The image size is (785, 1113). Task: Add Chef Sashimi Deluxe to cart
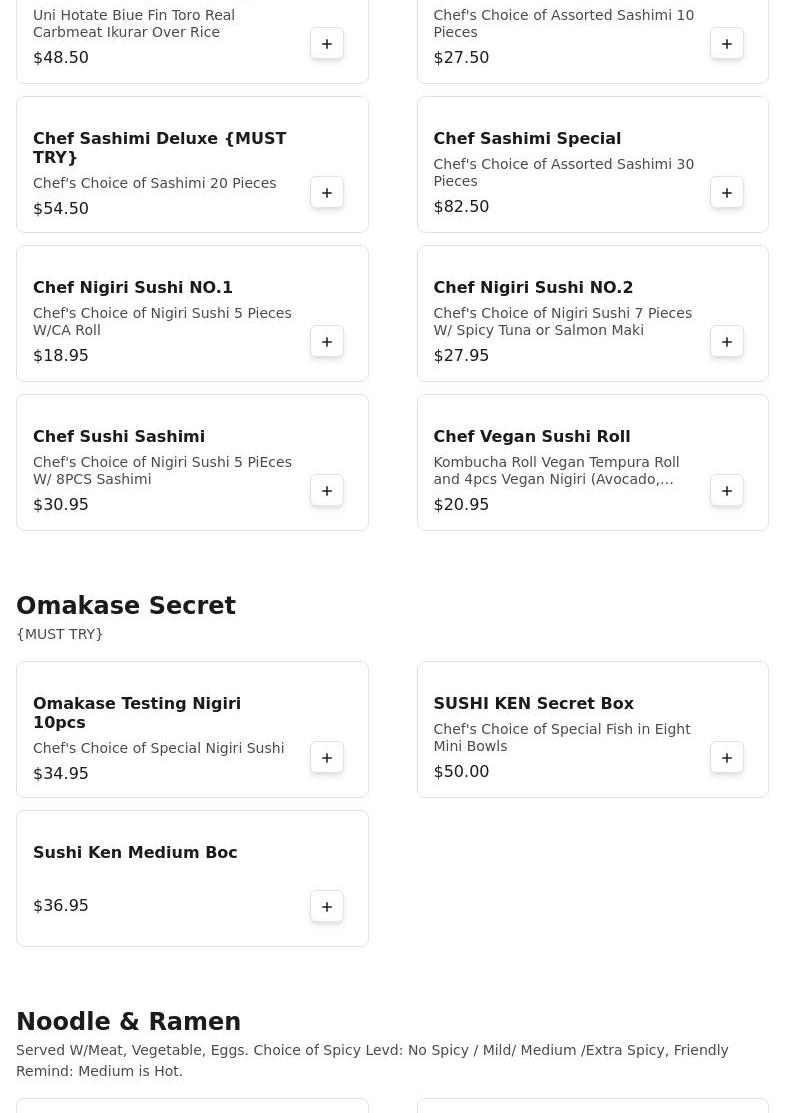(x=327, y=192)
